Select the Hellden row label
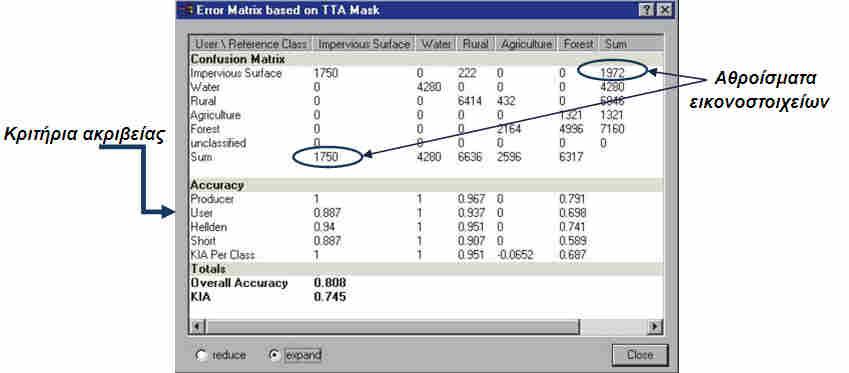Image resolution: width=849 pixels, height=373 pixels. pyautogui.click(x=208, y=227)
